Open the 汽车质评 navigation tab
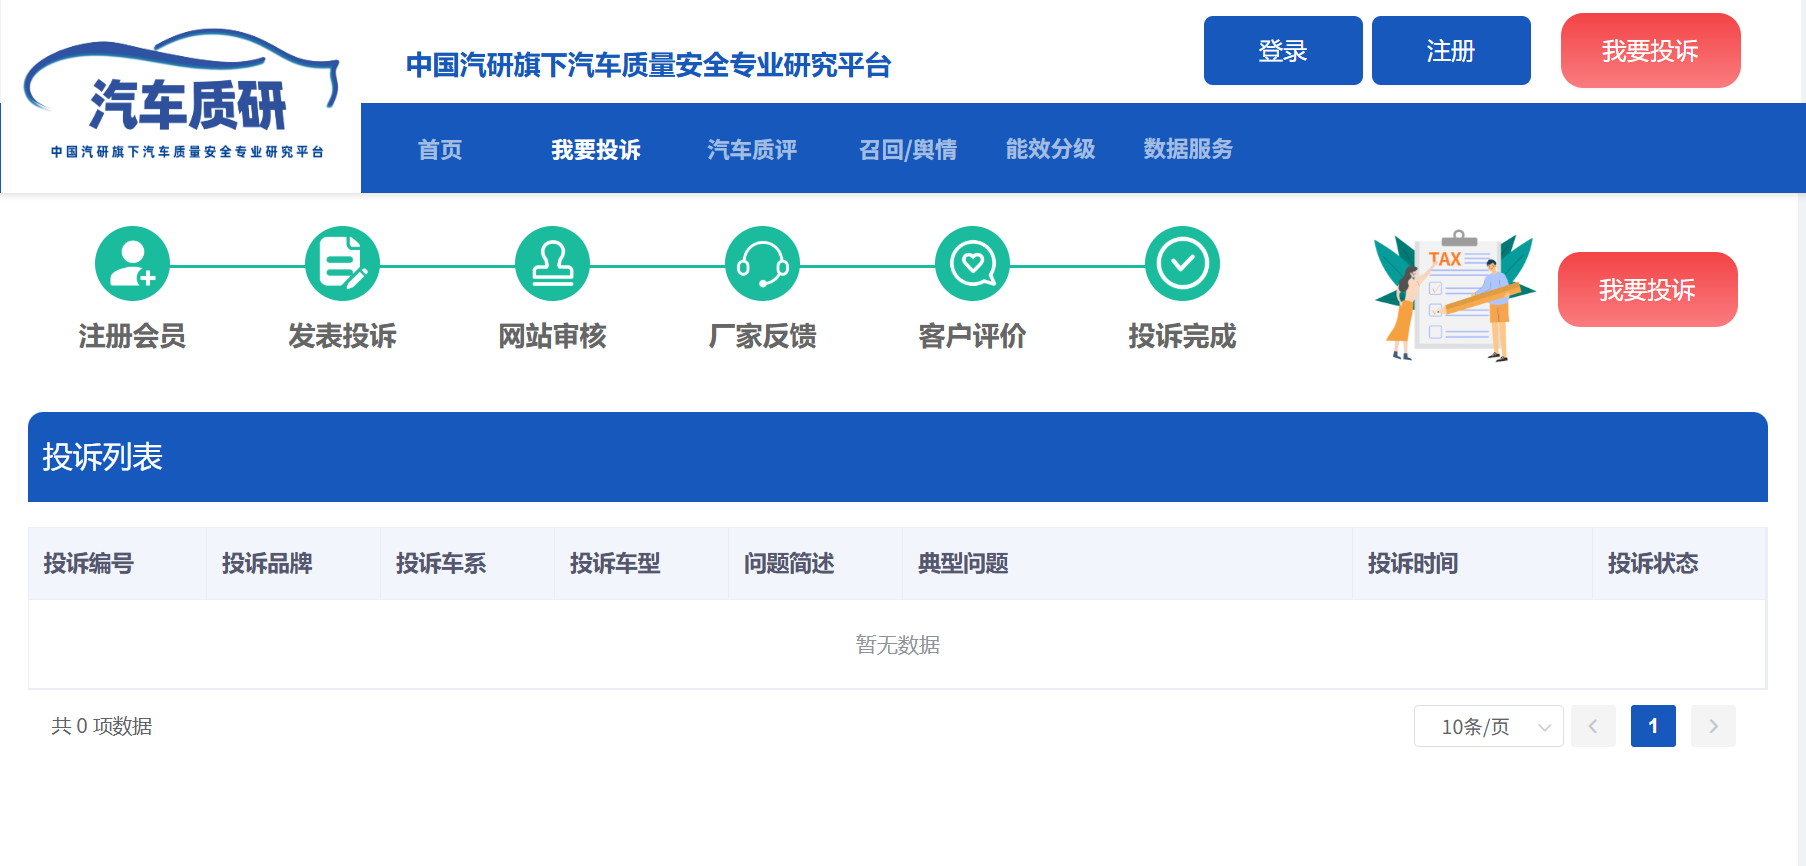The height and width of the screenshot is (866, 1806). 752,150
